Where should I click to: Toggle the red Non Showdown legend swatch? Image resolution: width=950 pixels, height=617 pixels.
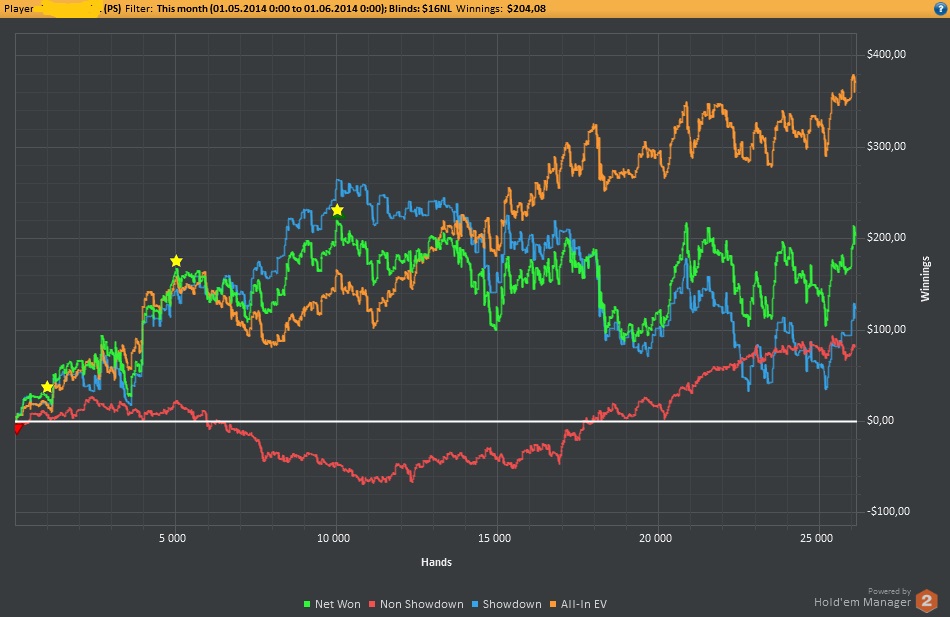point(372,604)
